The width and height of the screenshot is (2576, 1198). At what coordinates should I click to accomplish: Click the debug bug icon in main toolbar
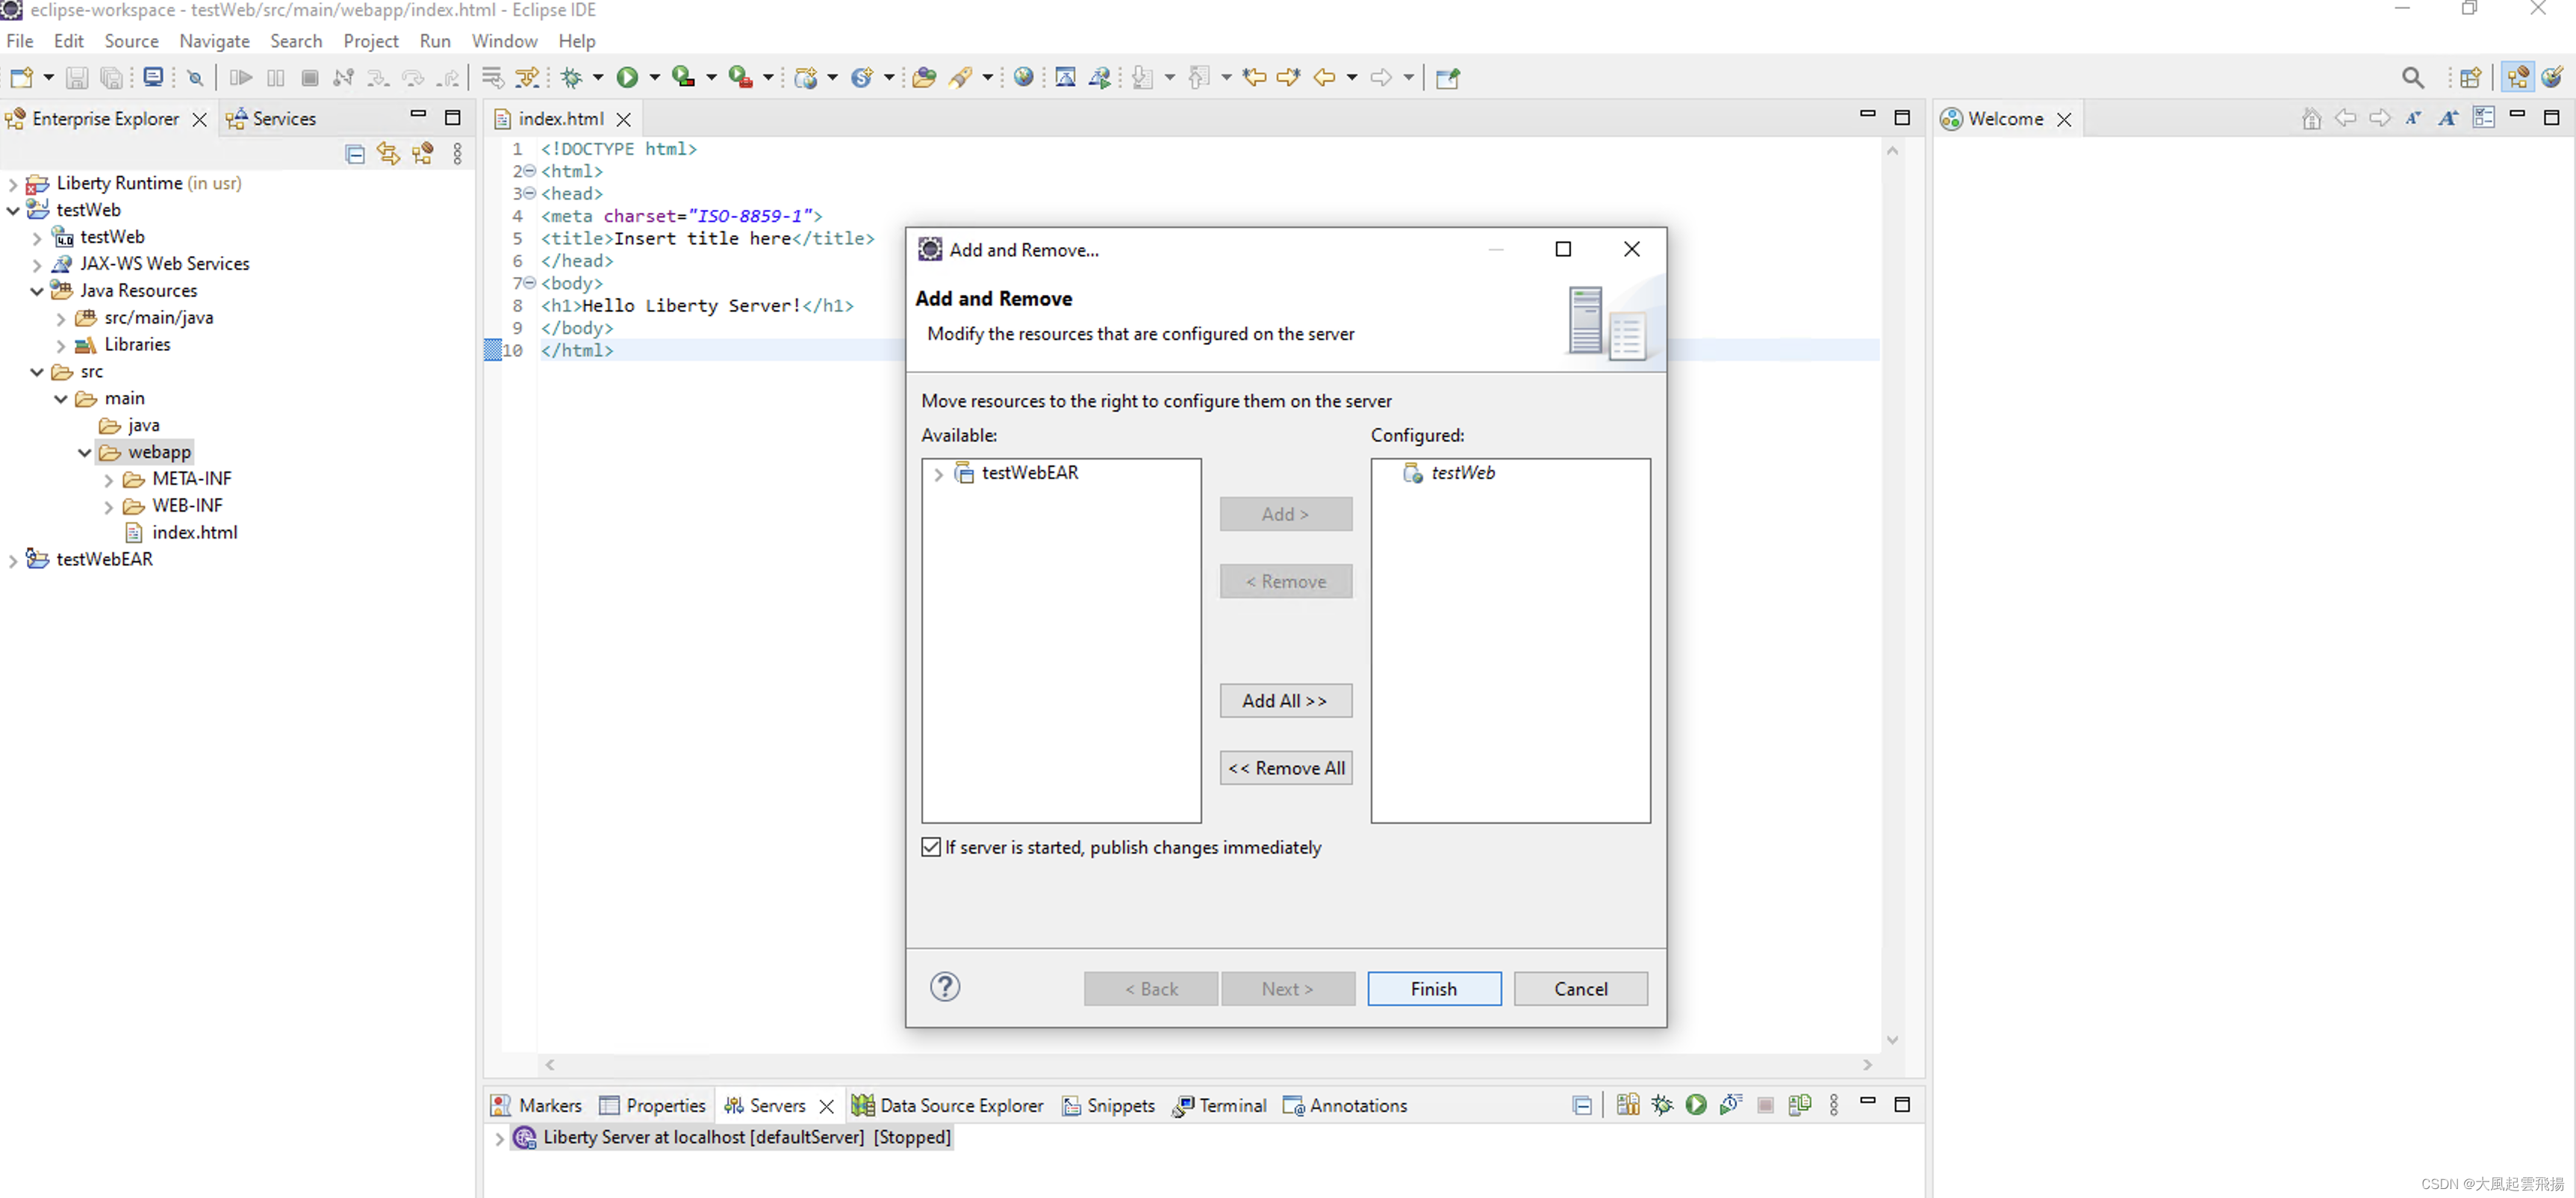coord(572,77)
